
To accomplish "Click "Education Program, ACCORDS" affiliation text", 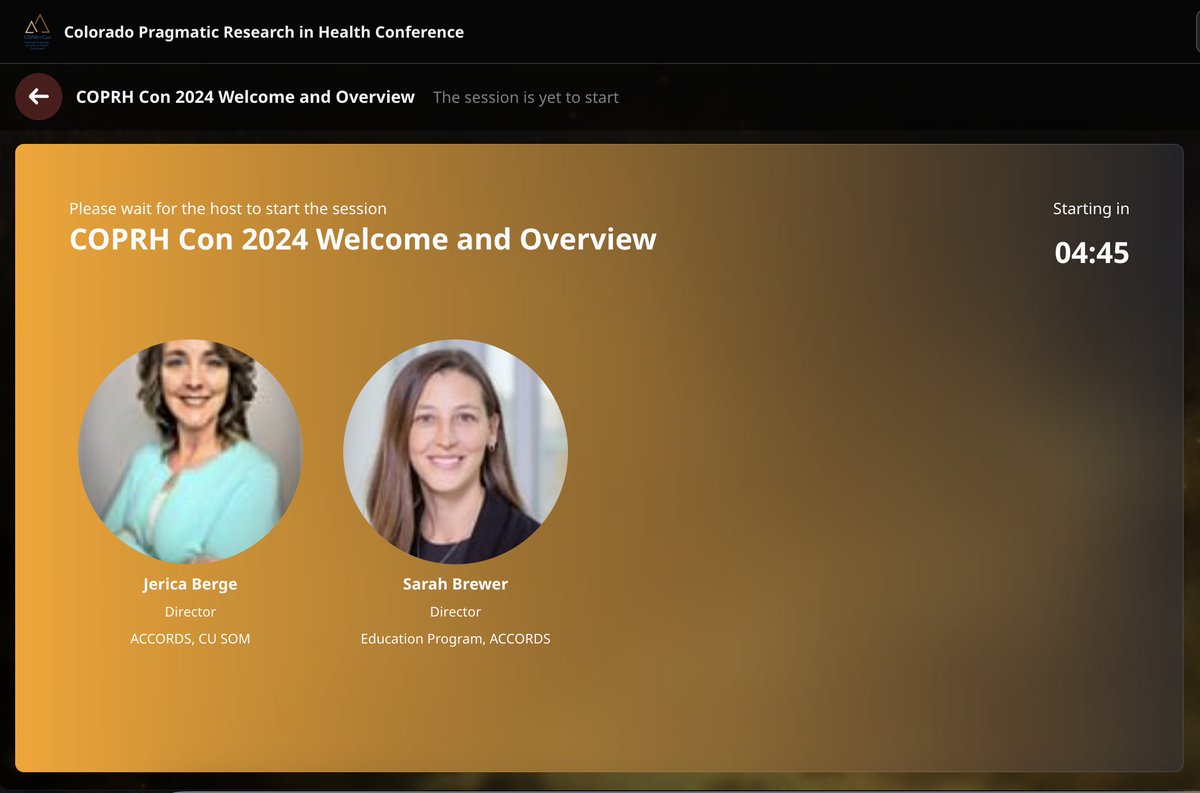I will (455, 638).
